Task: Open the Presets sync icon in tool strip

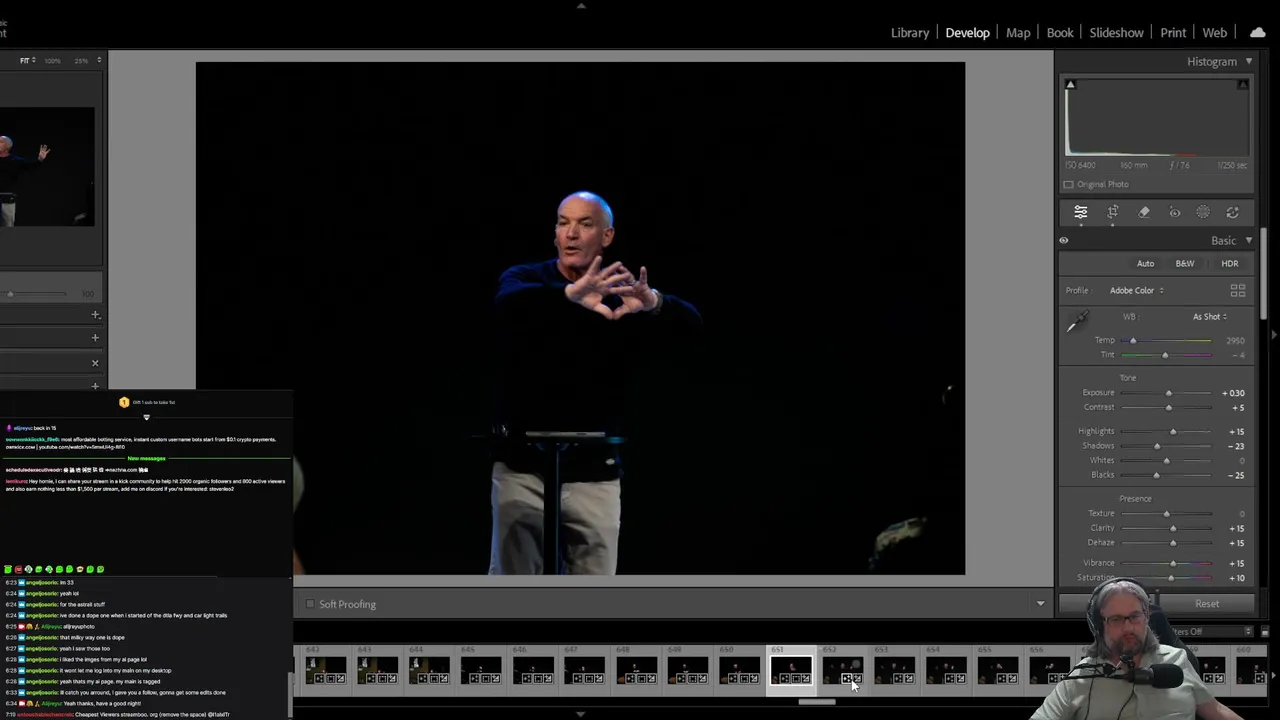Action: [1233, 212]
